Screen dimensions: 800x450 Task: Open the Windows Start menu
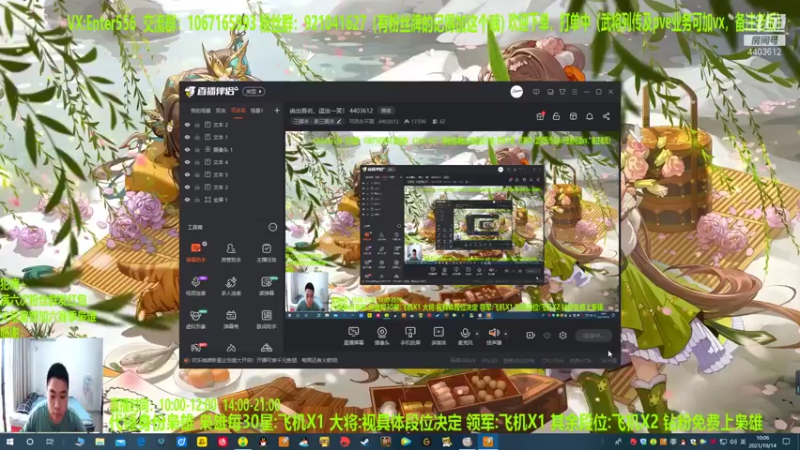point(10,442)
